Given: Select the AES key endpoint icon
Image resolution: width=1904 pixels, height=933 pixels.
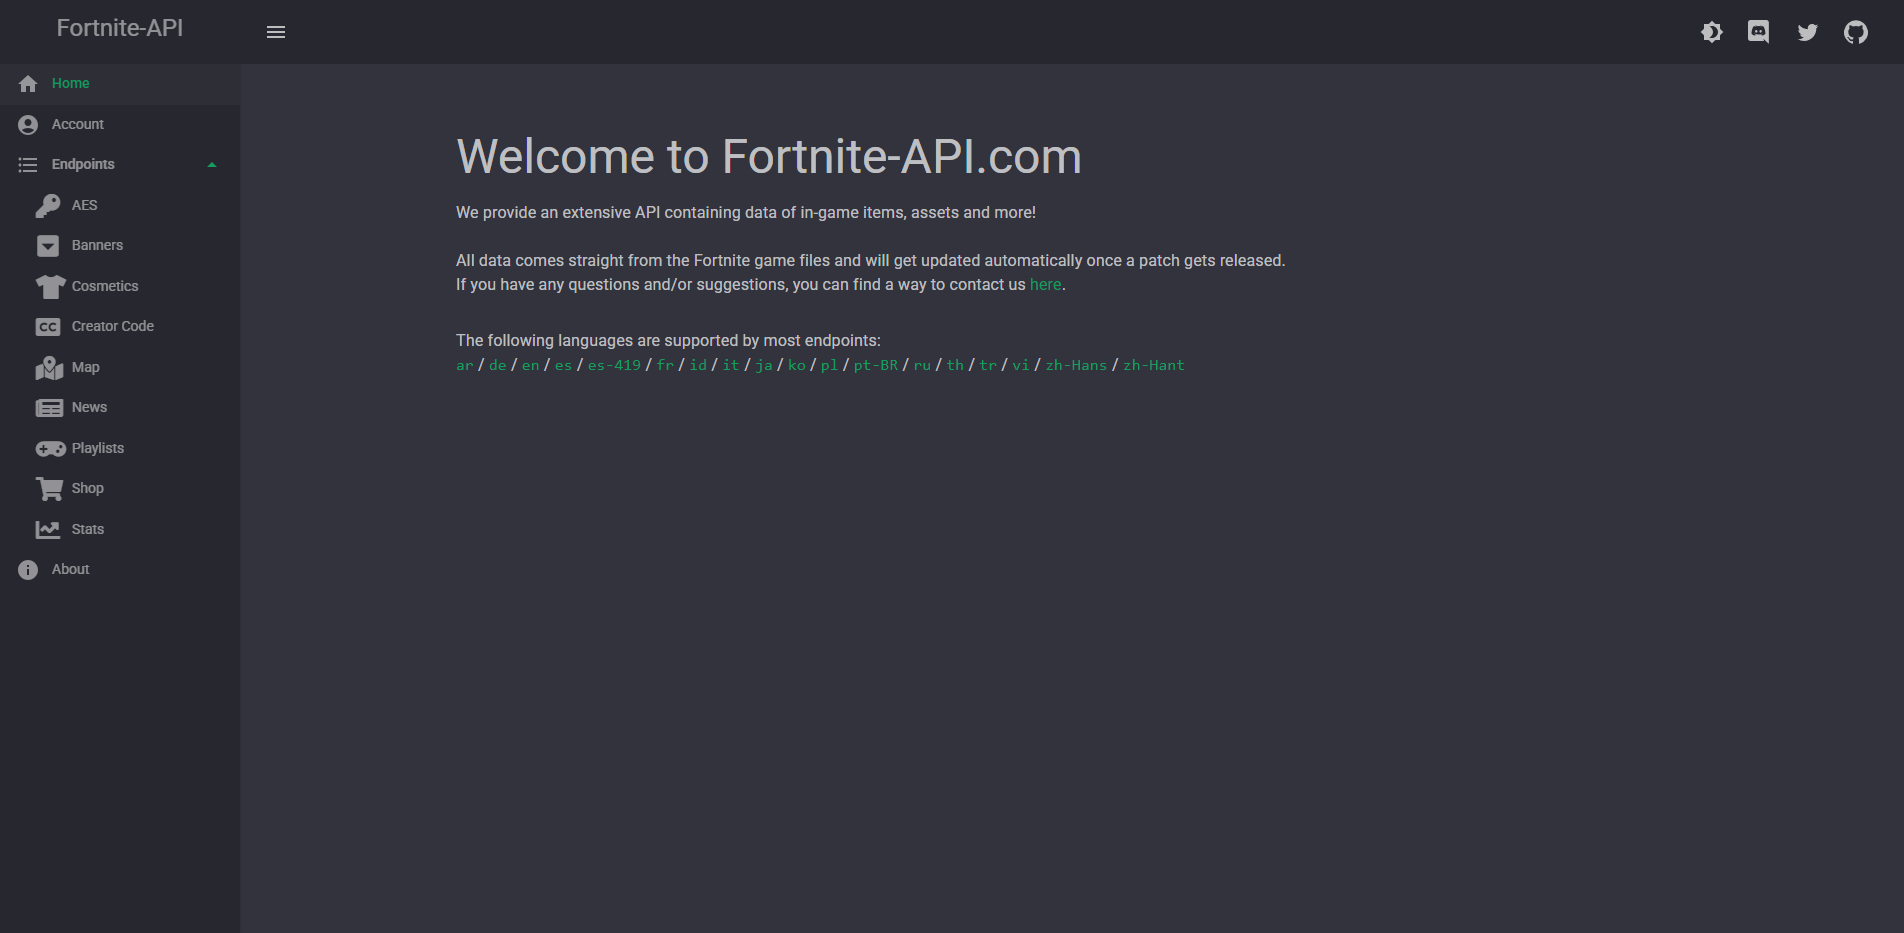Looking at the screenshot, I should pos(48,205).
